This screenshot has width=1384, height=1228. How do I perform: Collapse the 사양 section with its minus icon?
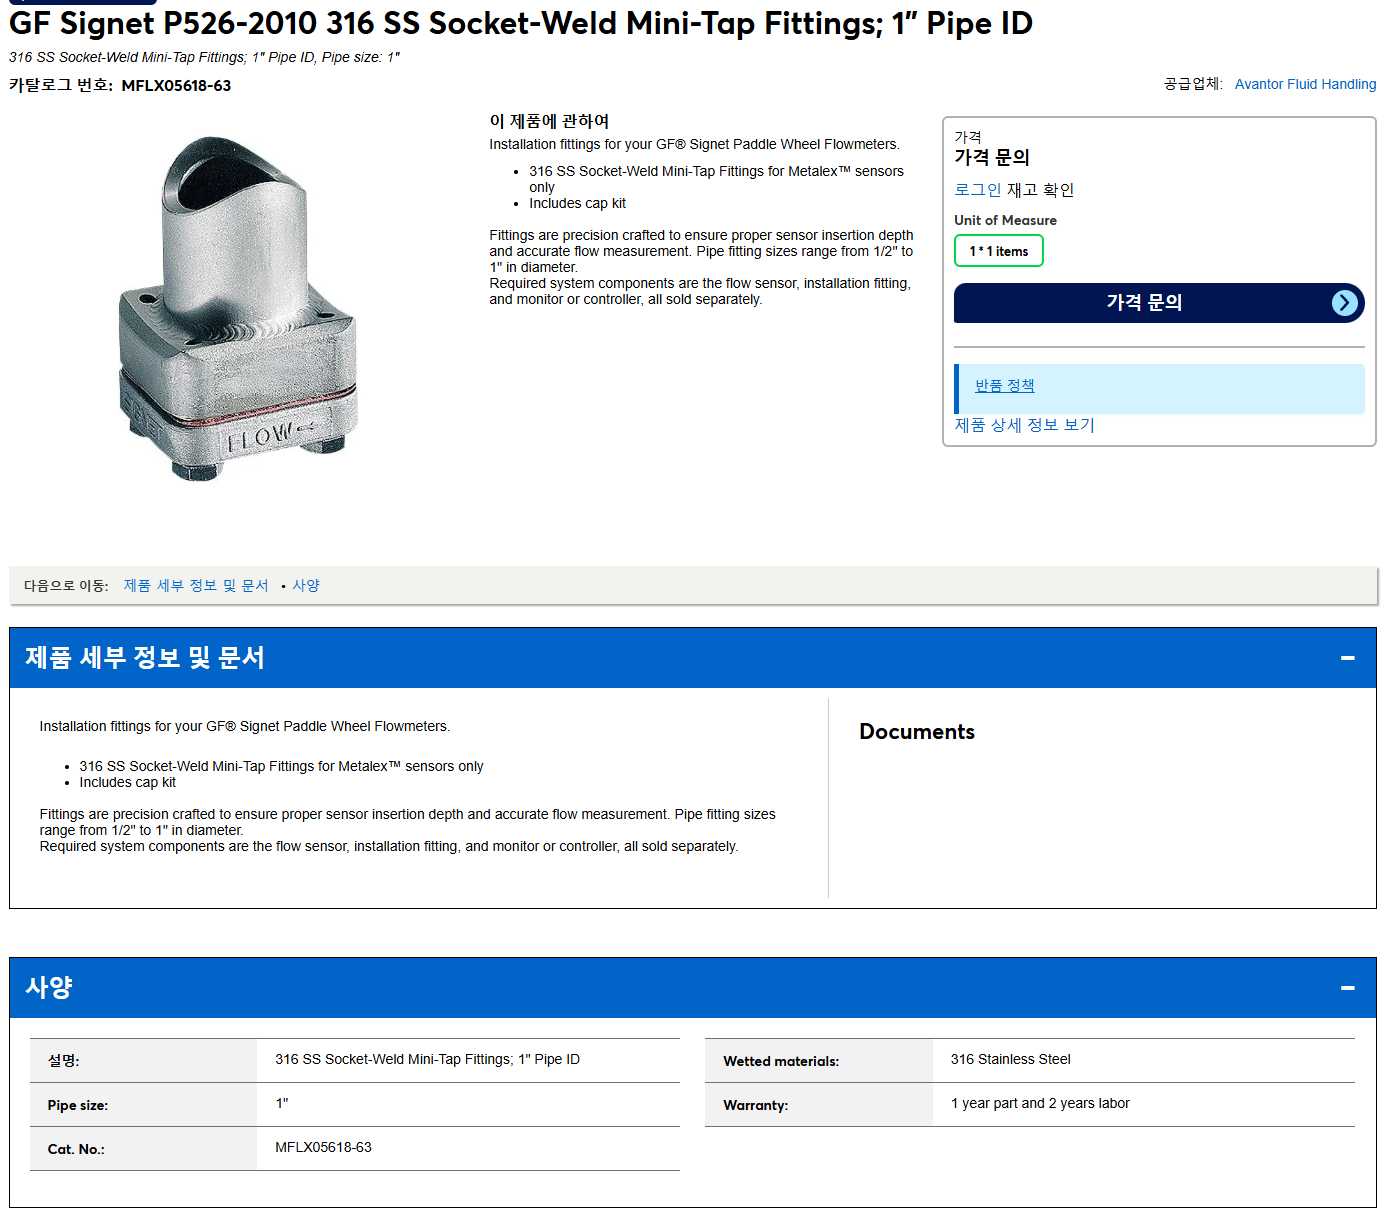point(1347,988)
